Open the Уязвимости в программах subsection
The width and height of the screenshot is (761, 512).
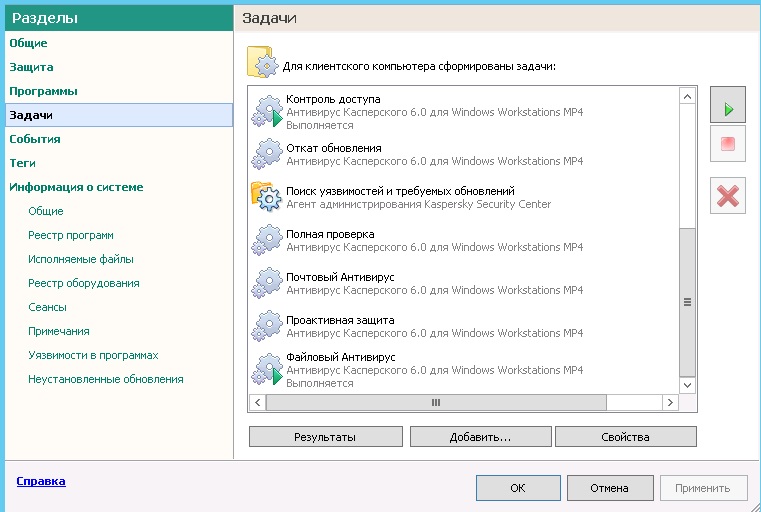(x=93, y=355)
